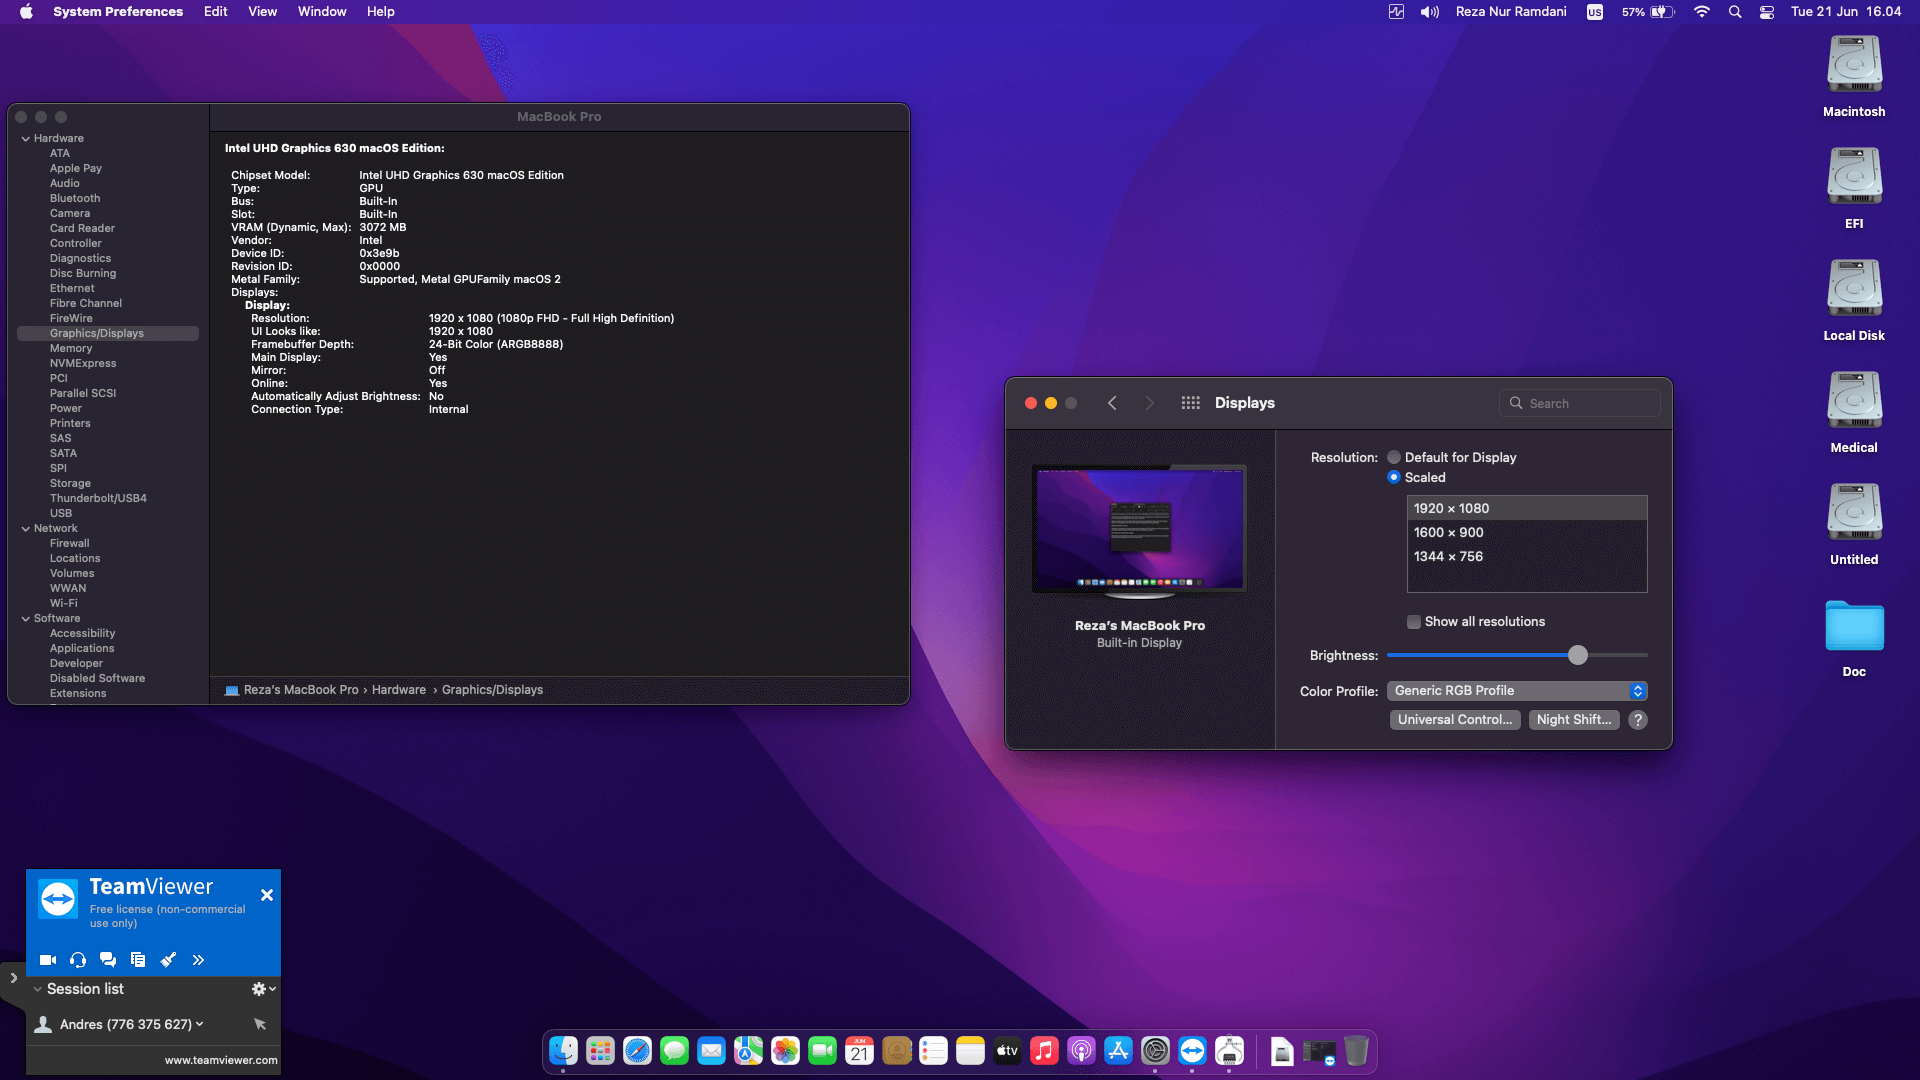The image size is (1920, 1080).
Task: Open Trash from the Dock
Action: [1356, 1051]
